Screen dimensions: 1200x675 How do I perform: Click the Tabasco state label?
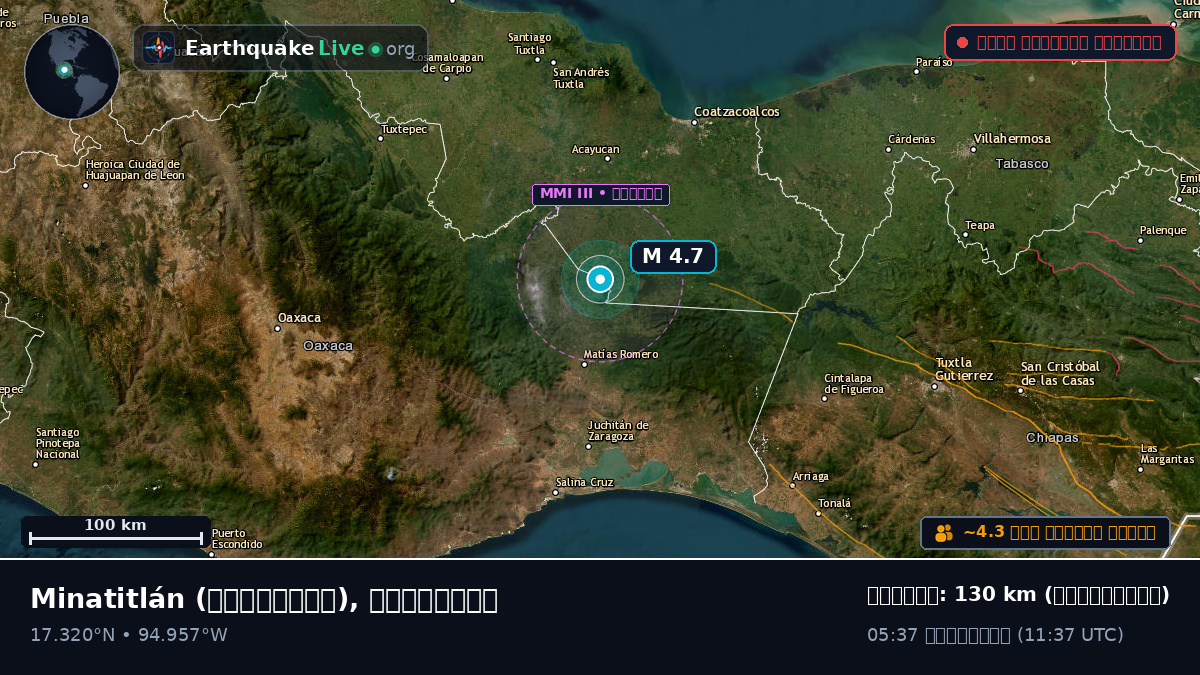[x=1022, y=163]
